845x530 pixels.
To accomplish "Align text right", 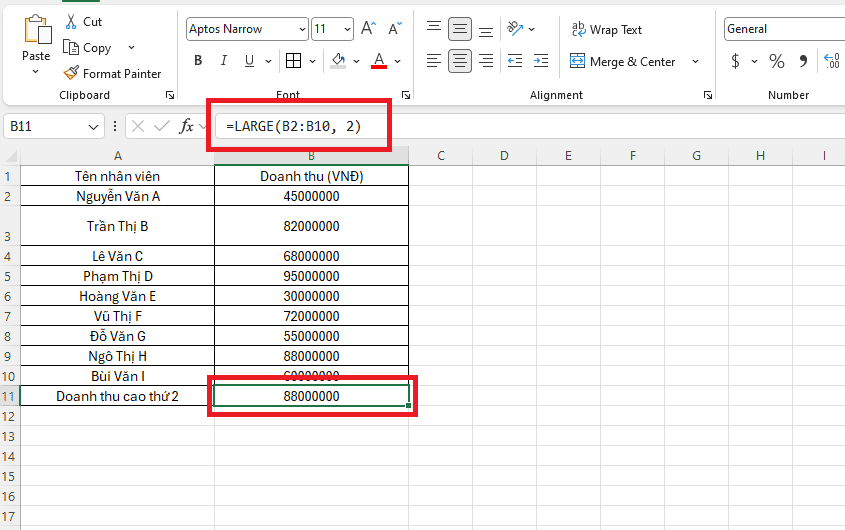I will click(x=486, y=61).
